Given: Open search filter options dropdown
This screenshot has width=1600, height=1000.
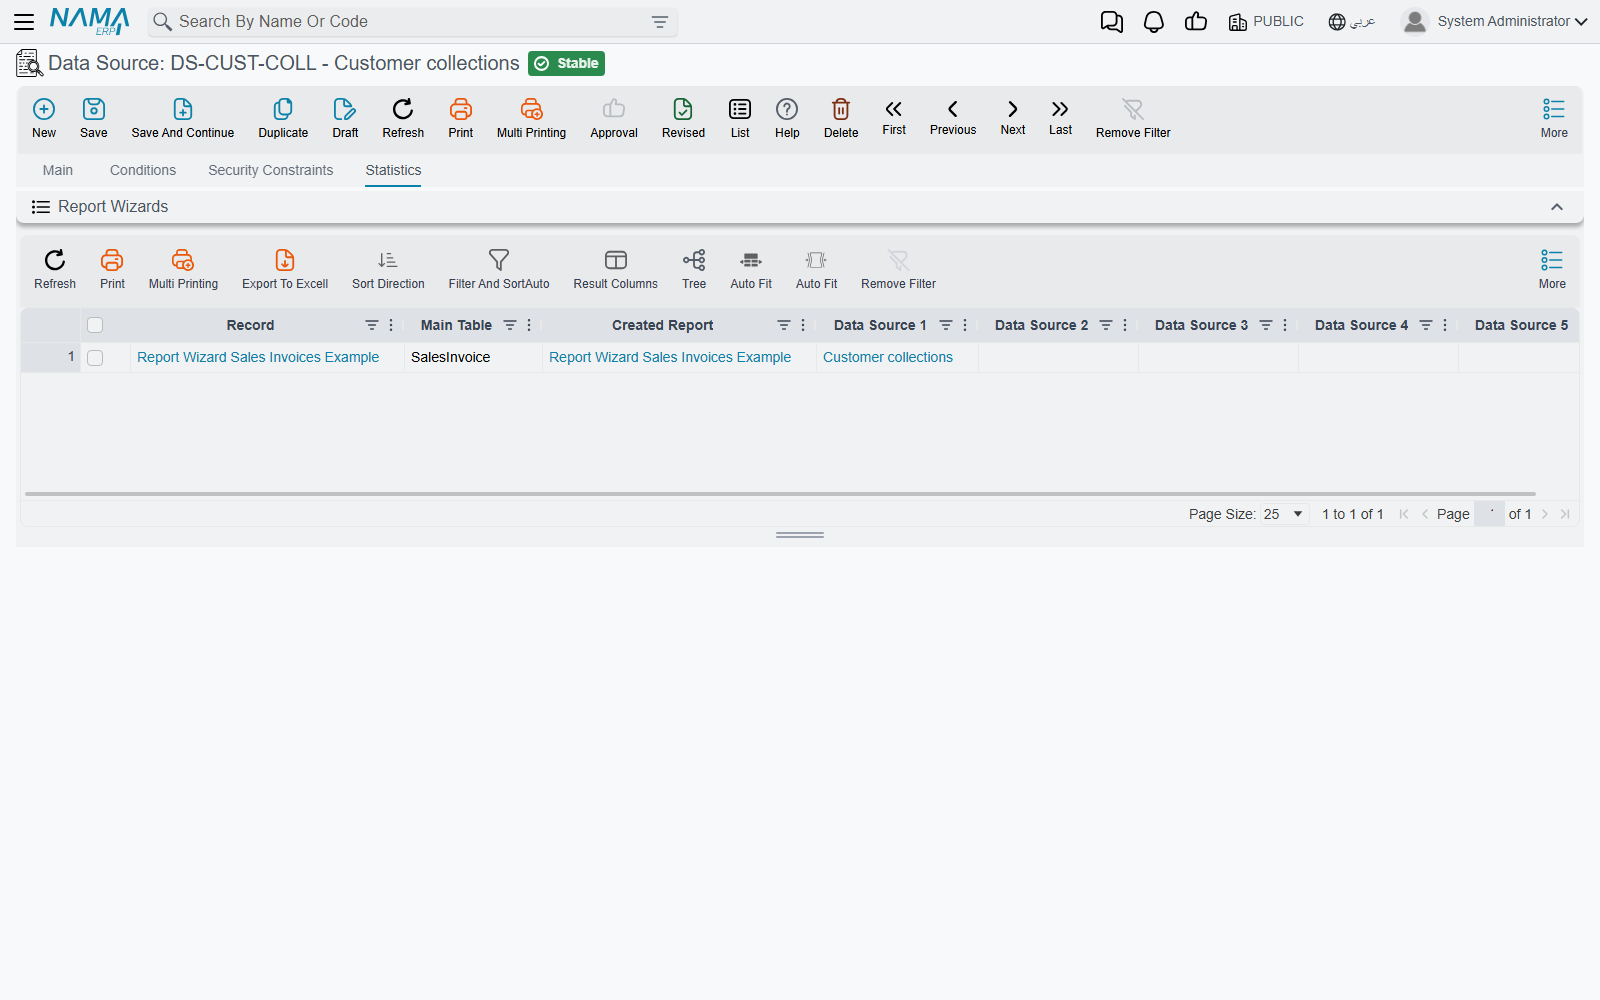Looking at the screenshot, I should click(660, 22).
